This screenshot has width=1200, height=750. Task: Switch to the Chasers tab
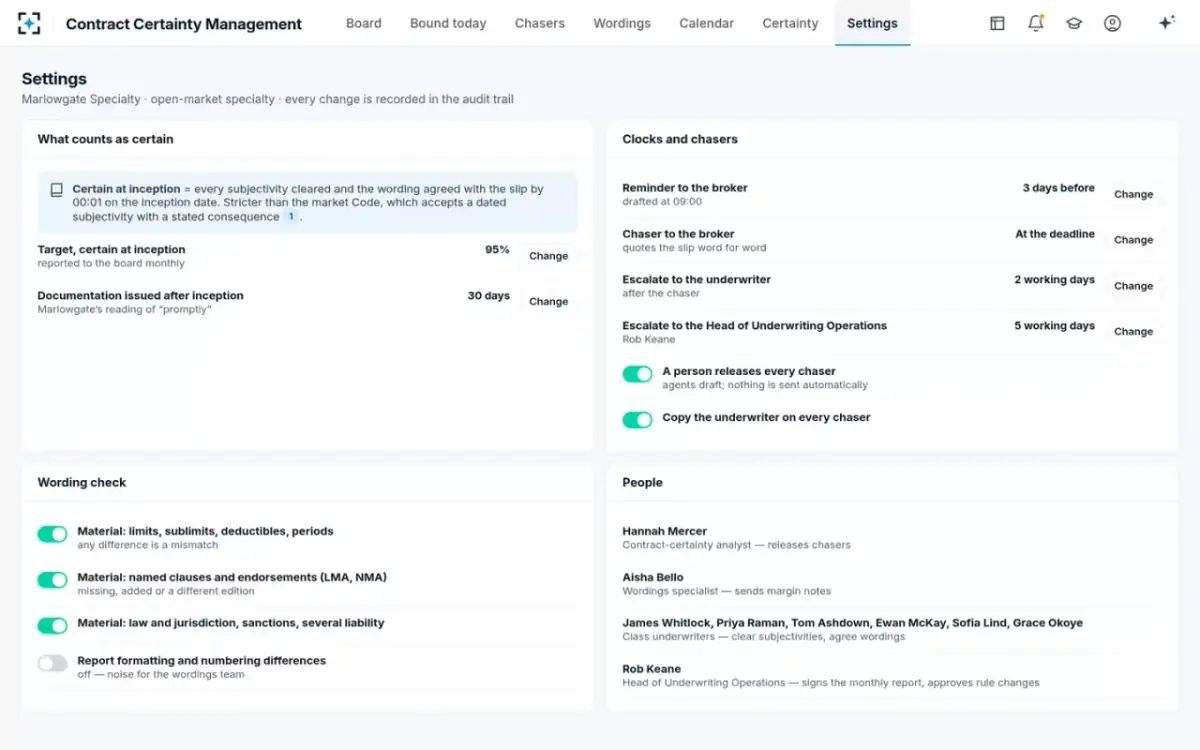pos(540,23)
